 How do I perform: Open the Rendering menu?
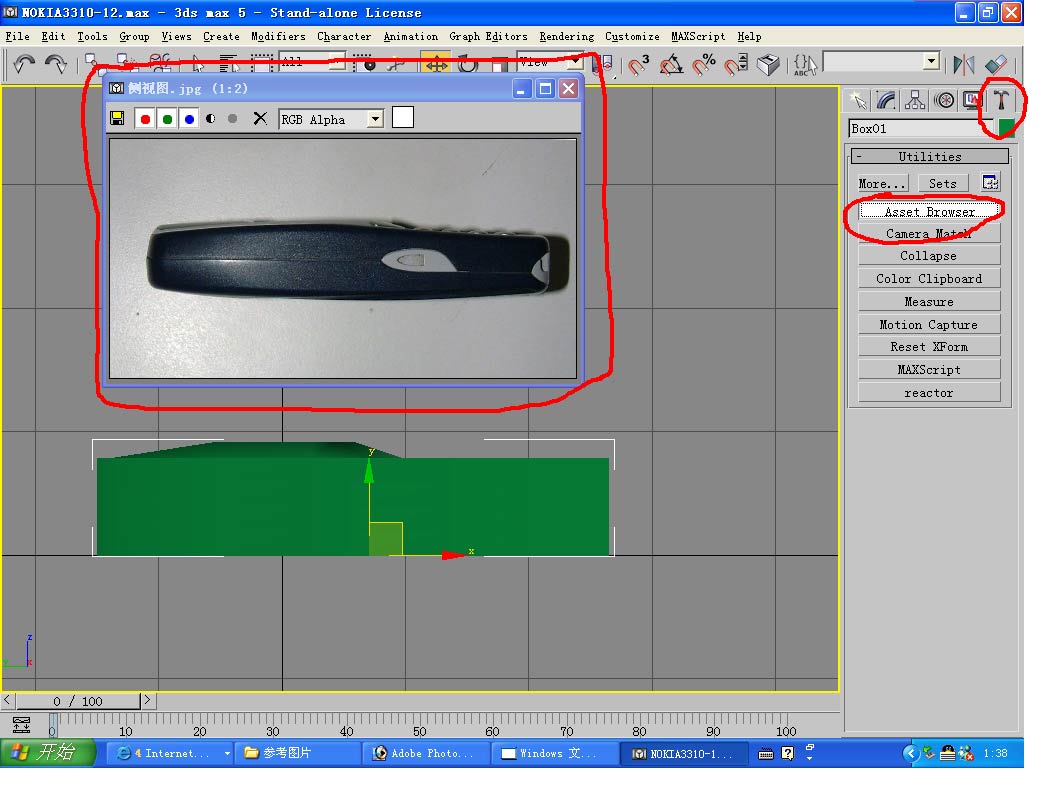566,36
